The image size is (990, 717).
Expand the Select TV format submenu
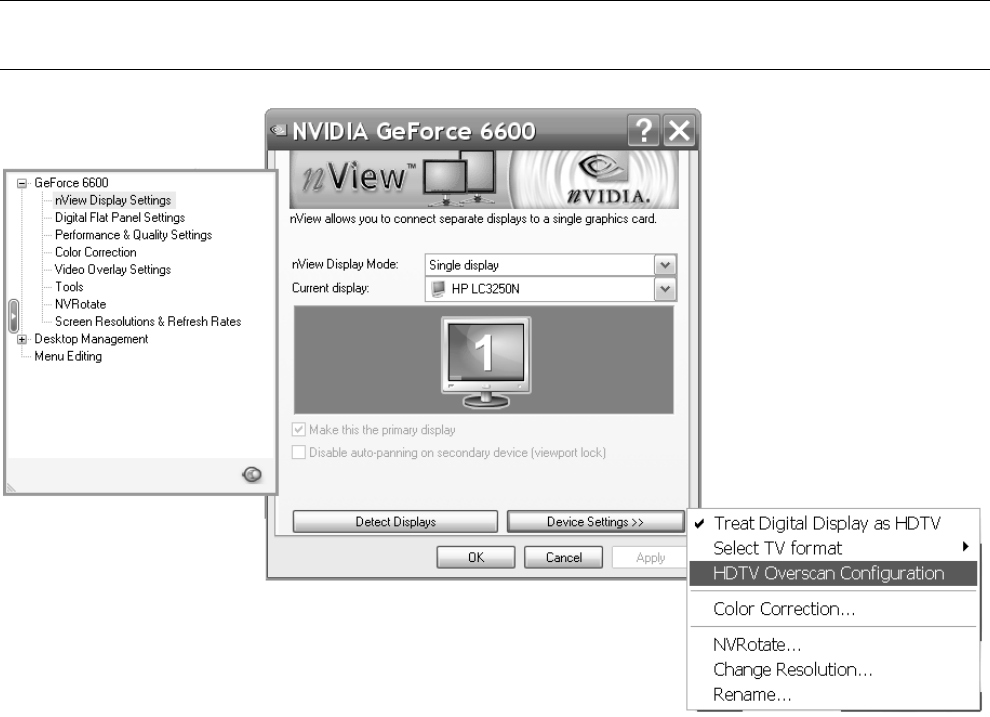pos(833,548)
